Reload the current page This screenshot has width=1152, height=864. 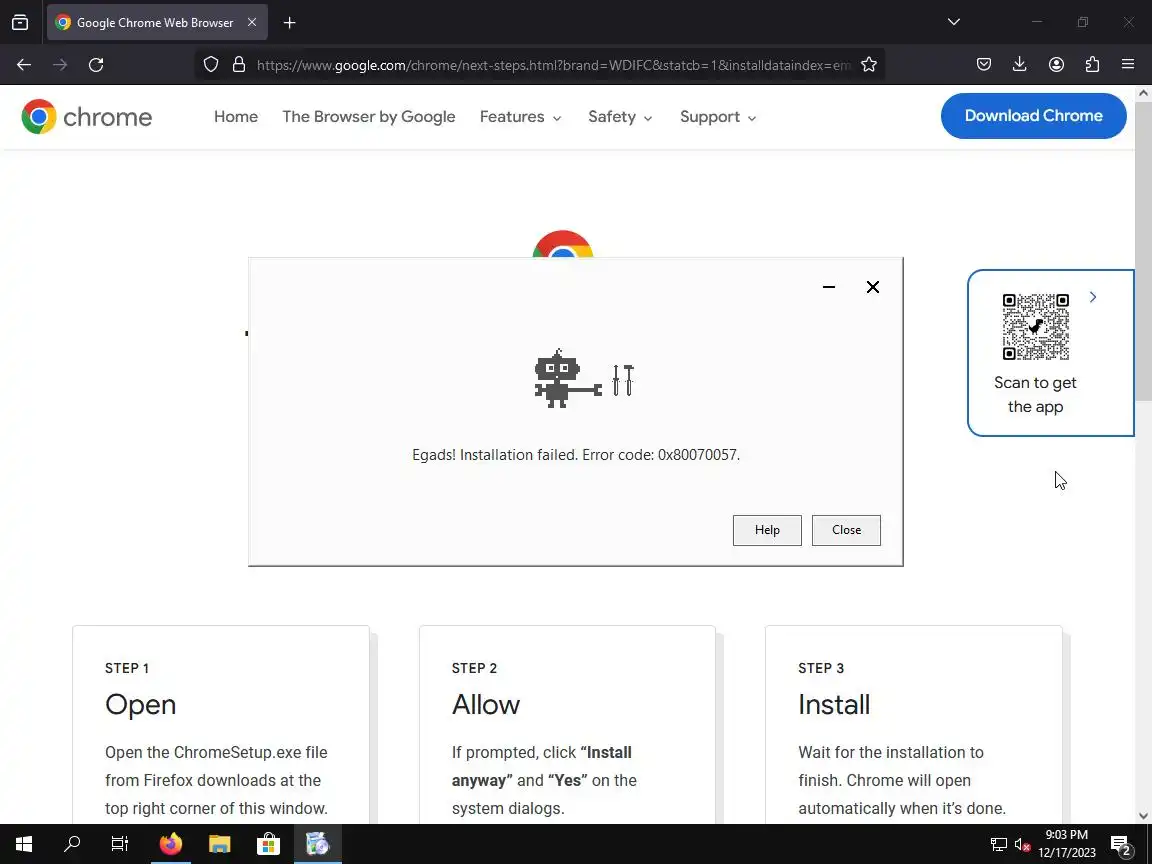click(96, 65)
